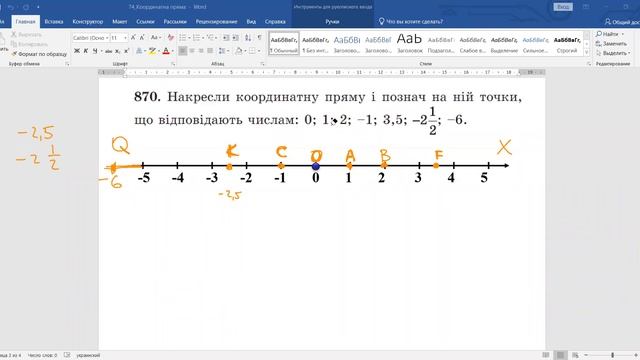Toggle superscript formatting
The height and width of the screenshot is (360, 640).
coord(127,51)
